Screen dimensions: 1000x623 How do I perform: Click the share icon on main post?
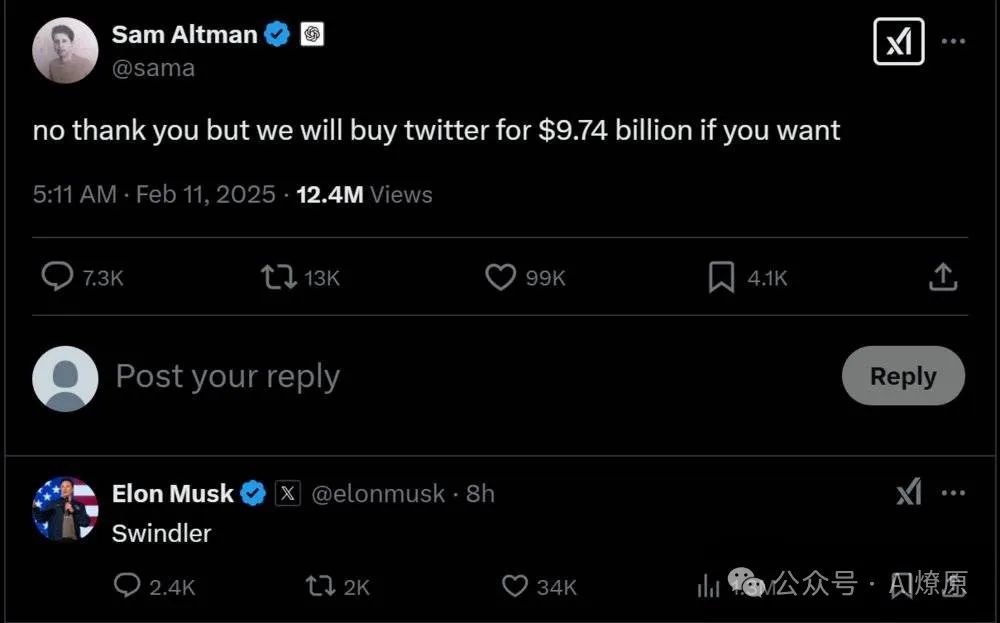pos(943,277)
